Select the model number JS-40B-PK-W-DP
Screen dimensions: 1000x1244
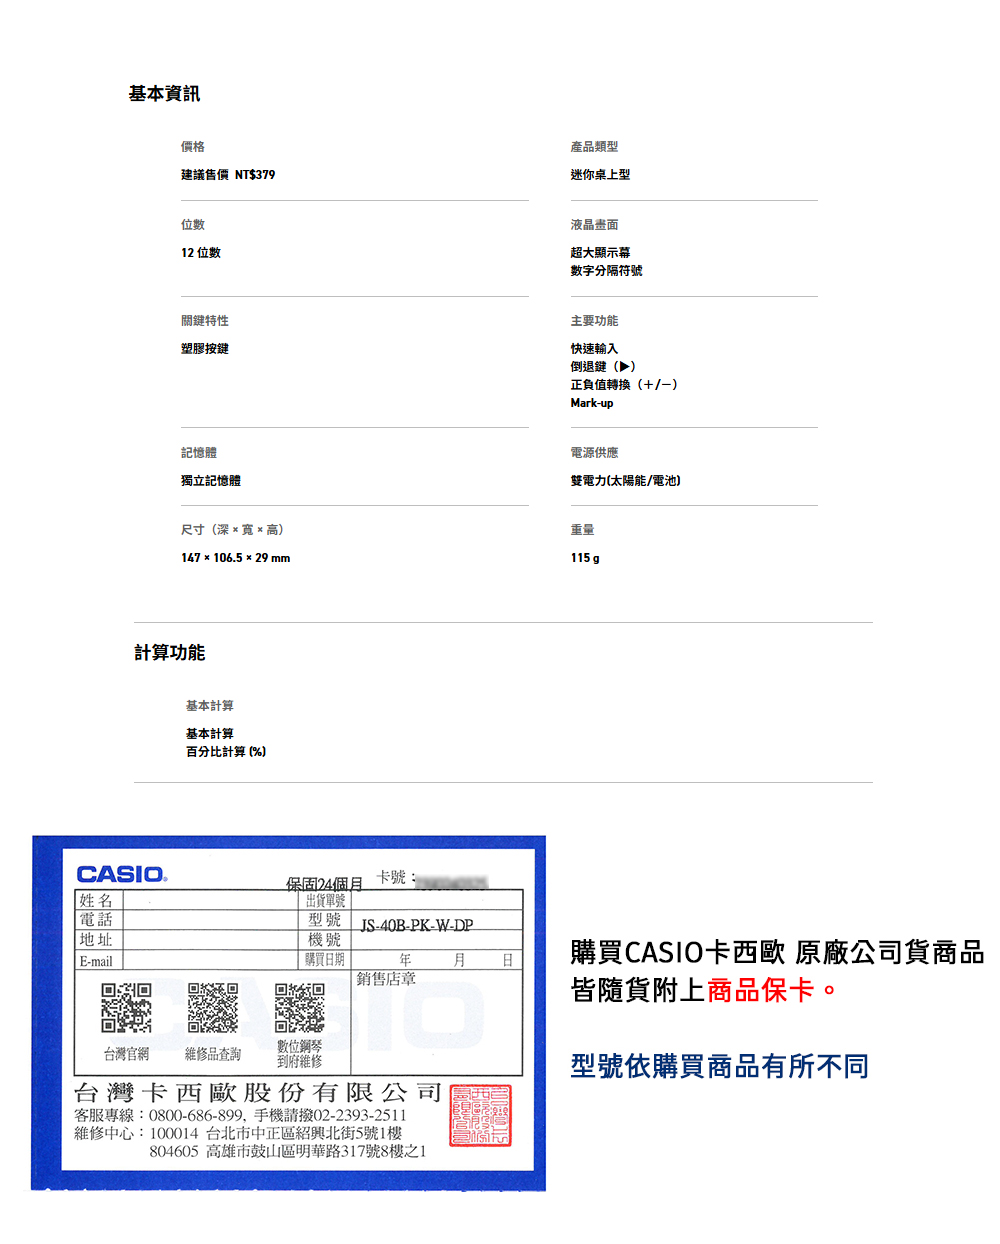(417, 926)
